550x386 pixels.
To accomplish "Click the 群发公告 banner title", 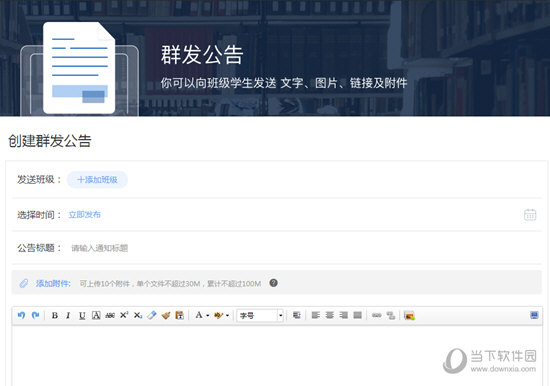I will 202,55.
